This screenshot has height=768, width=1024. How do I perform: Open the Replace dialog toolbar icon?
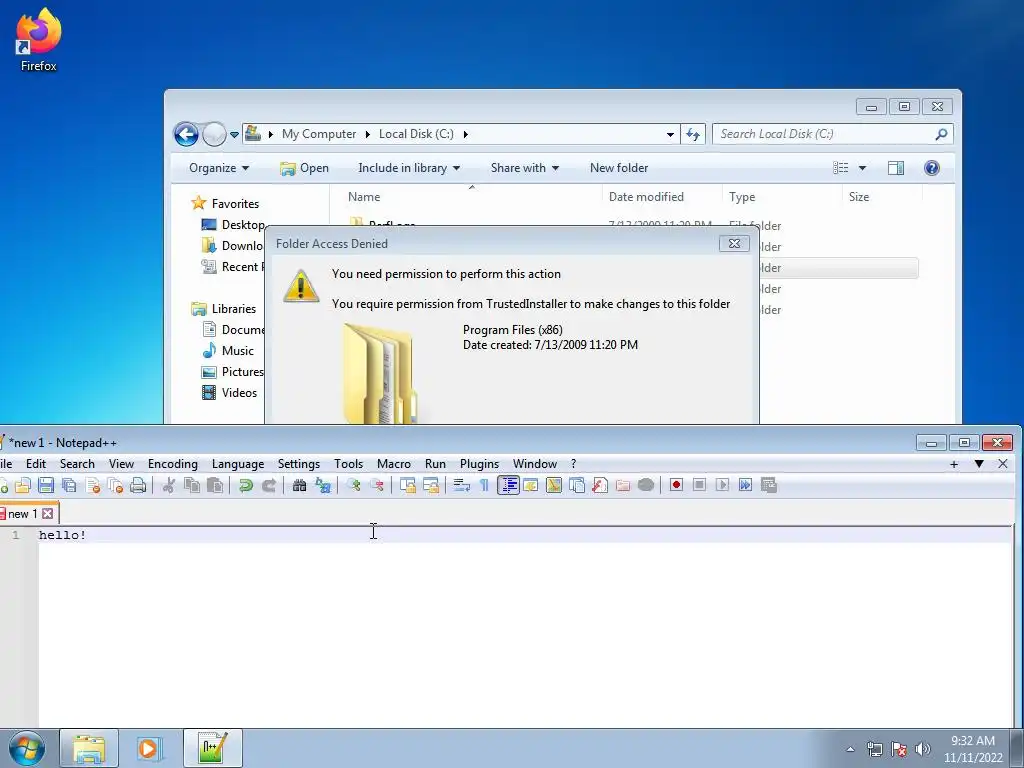point(323,485)
